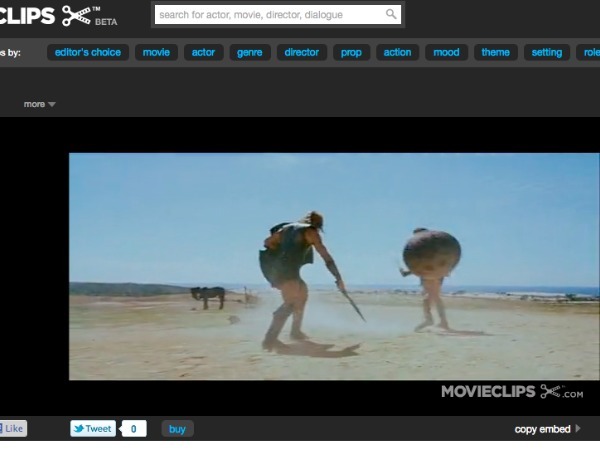Viewport: 600px width, 450px height.
Task: View the tweet count bubble
Action: [133, 429]
